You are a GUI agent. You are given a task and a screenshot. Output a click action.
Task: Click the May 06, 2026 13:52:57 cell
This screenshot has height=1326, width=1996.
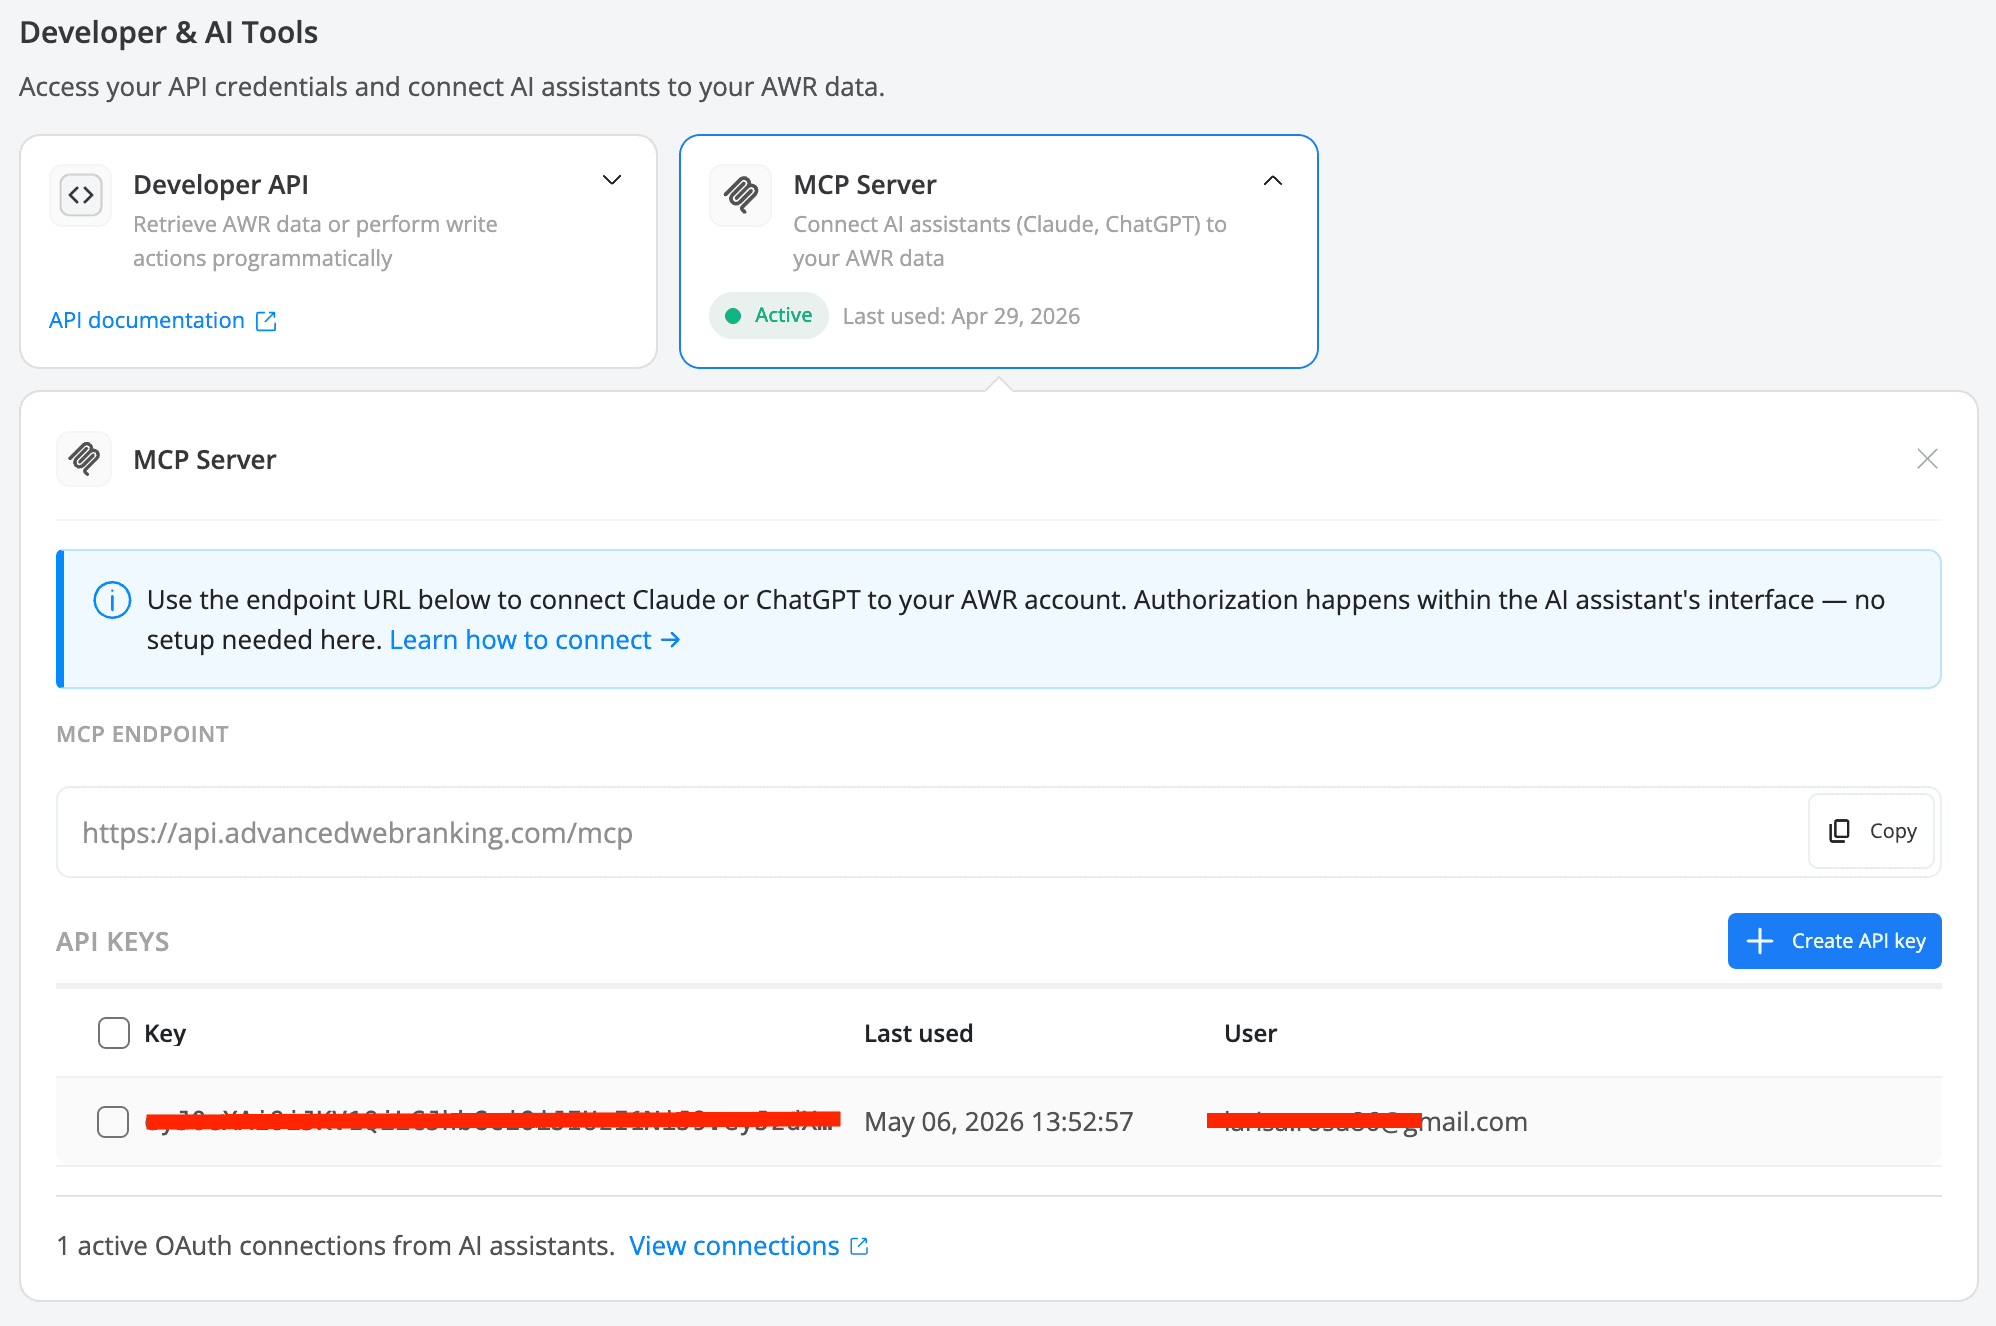[x=998, y=1122]
